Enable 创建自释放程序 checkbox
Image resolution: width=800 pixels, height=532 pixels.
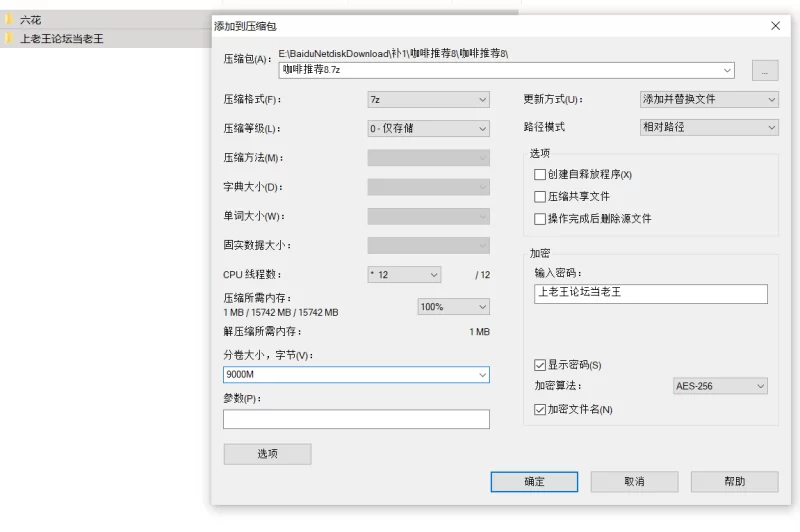(540, 174)
